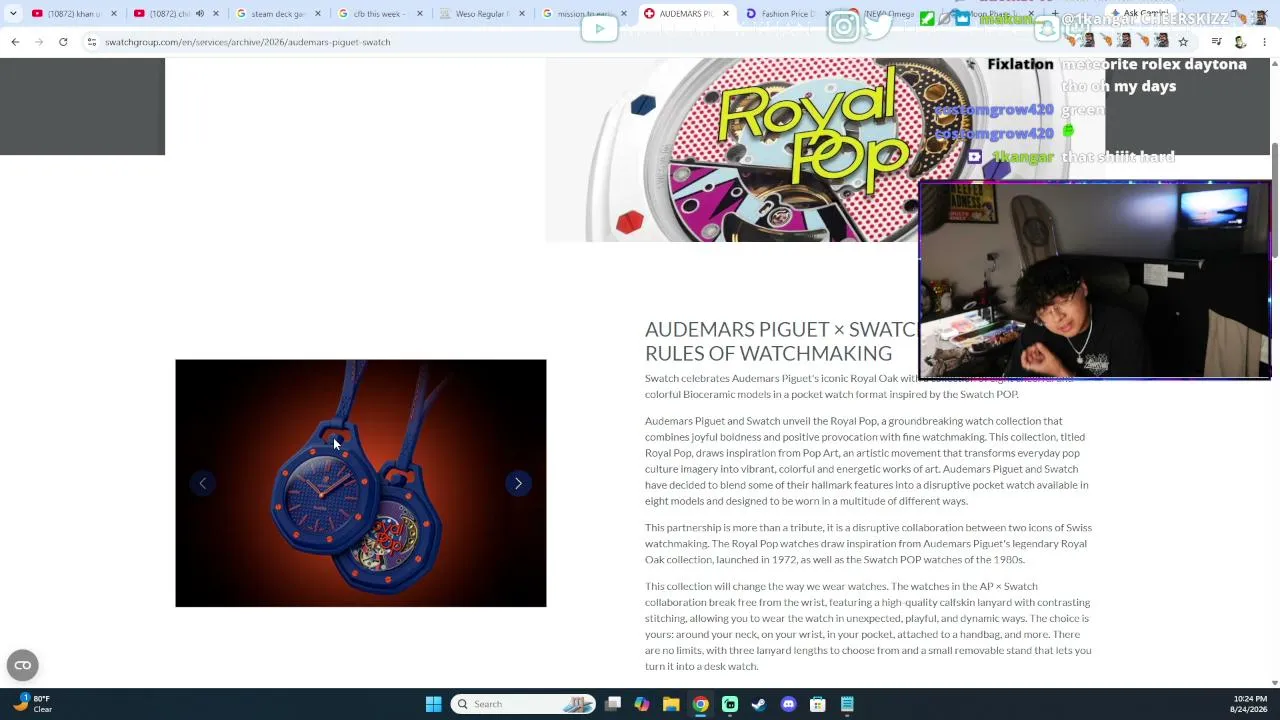This screenshot has height=720, width=1280.
Task: Open File Explorer from taskbar
Action: (x=671, y=704)
